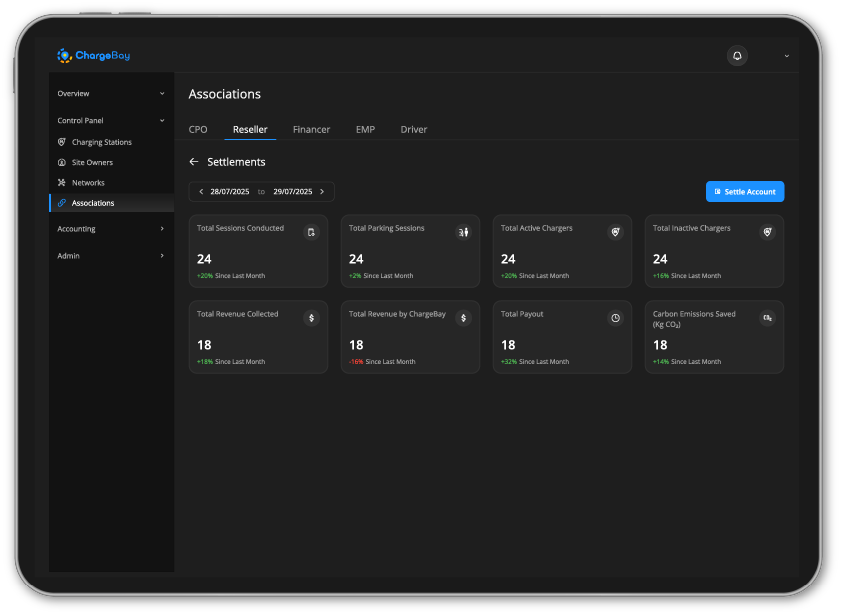This screenshot has height=615, width=841.
Task: Click the Total Parking Sessions card icon
Action: tap(464, 232)
